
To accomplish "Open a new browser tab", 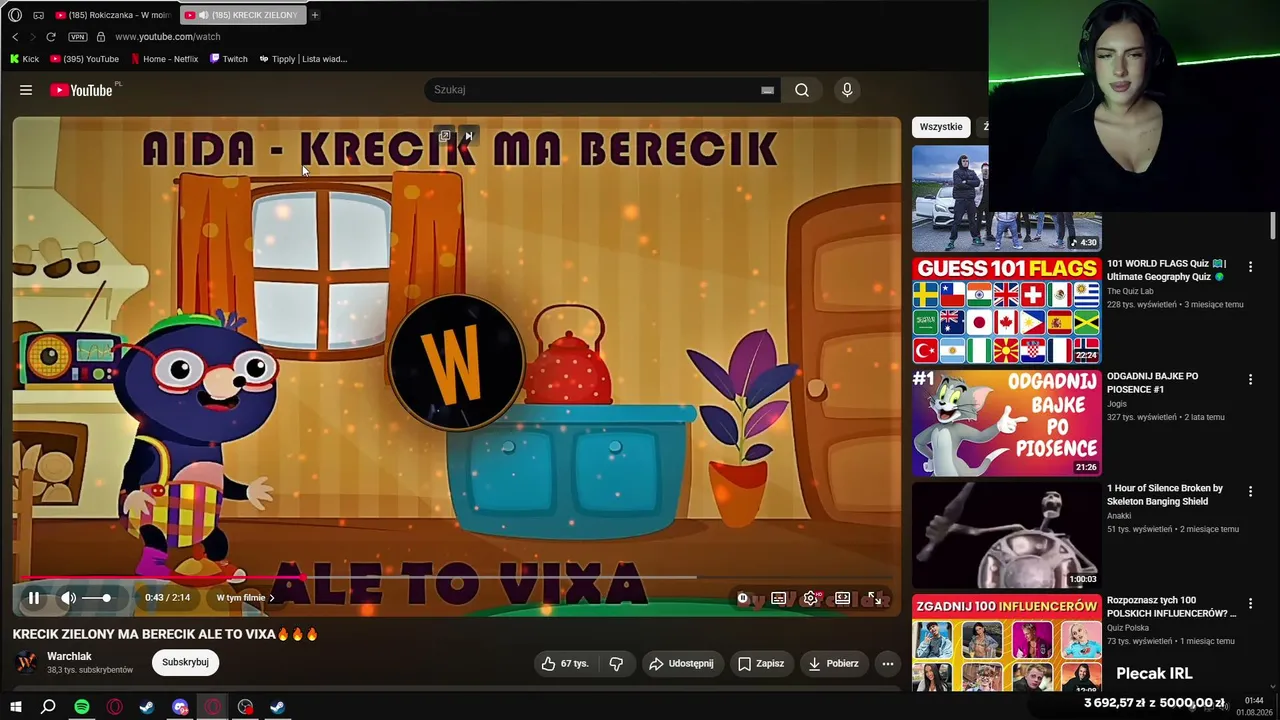I will tap(314, 15).
